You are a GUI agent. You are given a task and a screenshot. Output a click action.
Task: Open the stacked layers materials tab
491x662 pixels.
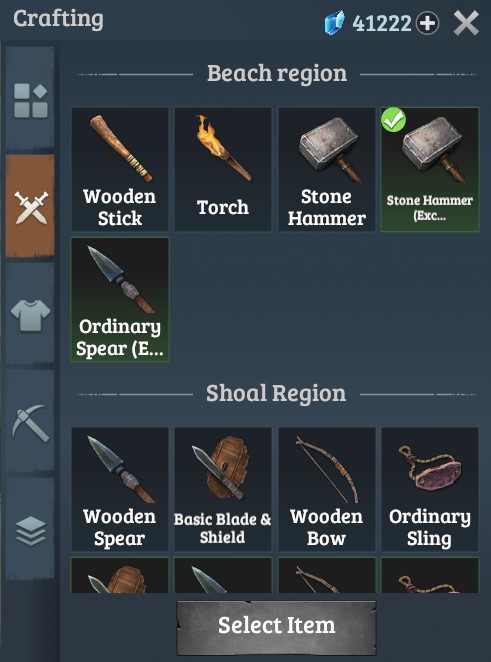tap(30, 530)
